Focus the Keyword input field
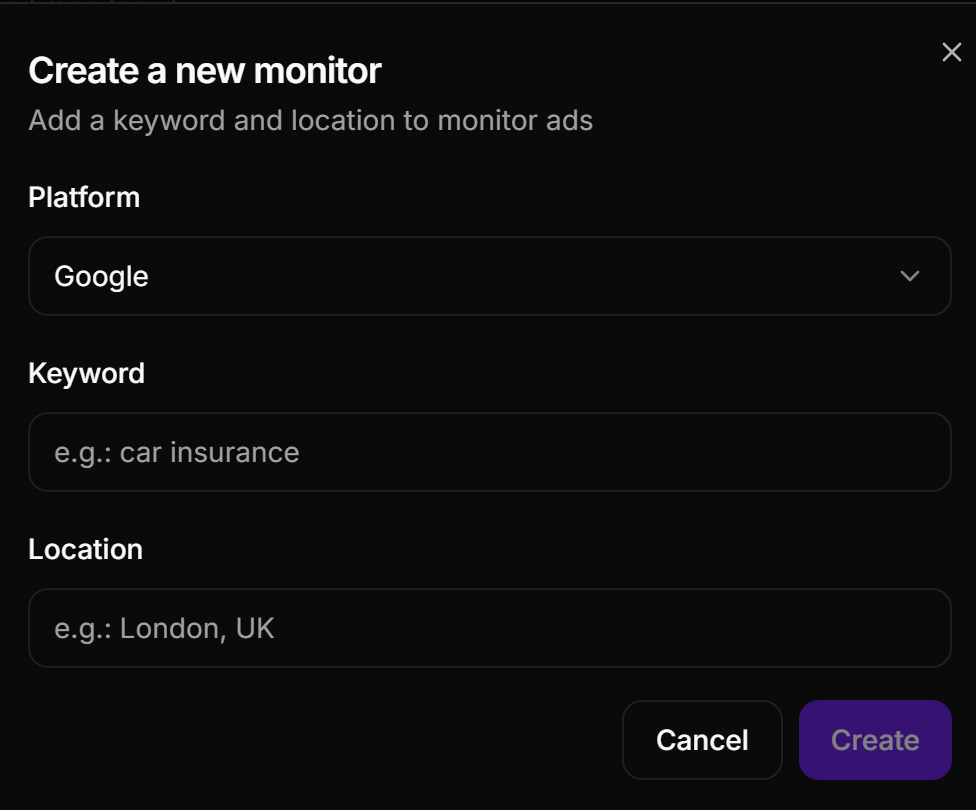This screenshot has width=976, height=810. pos(489,452)
